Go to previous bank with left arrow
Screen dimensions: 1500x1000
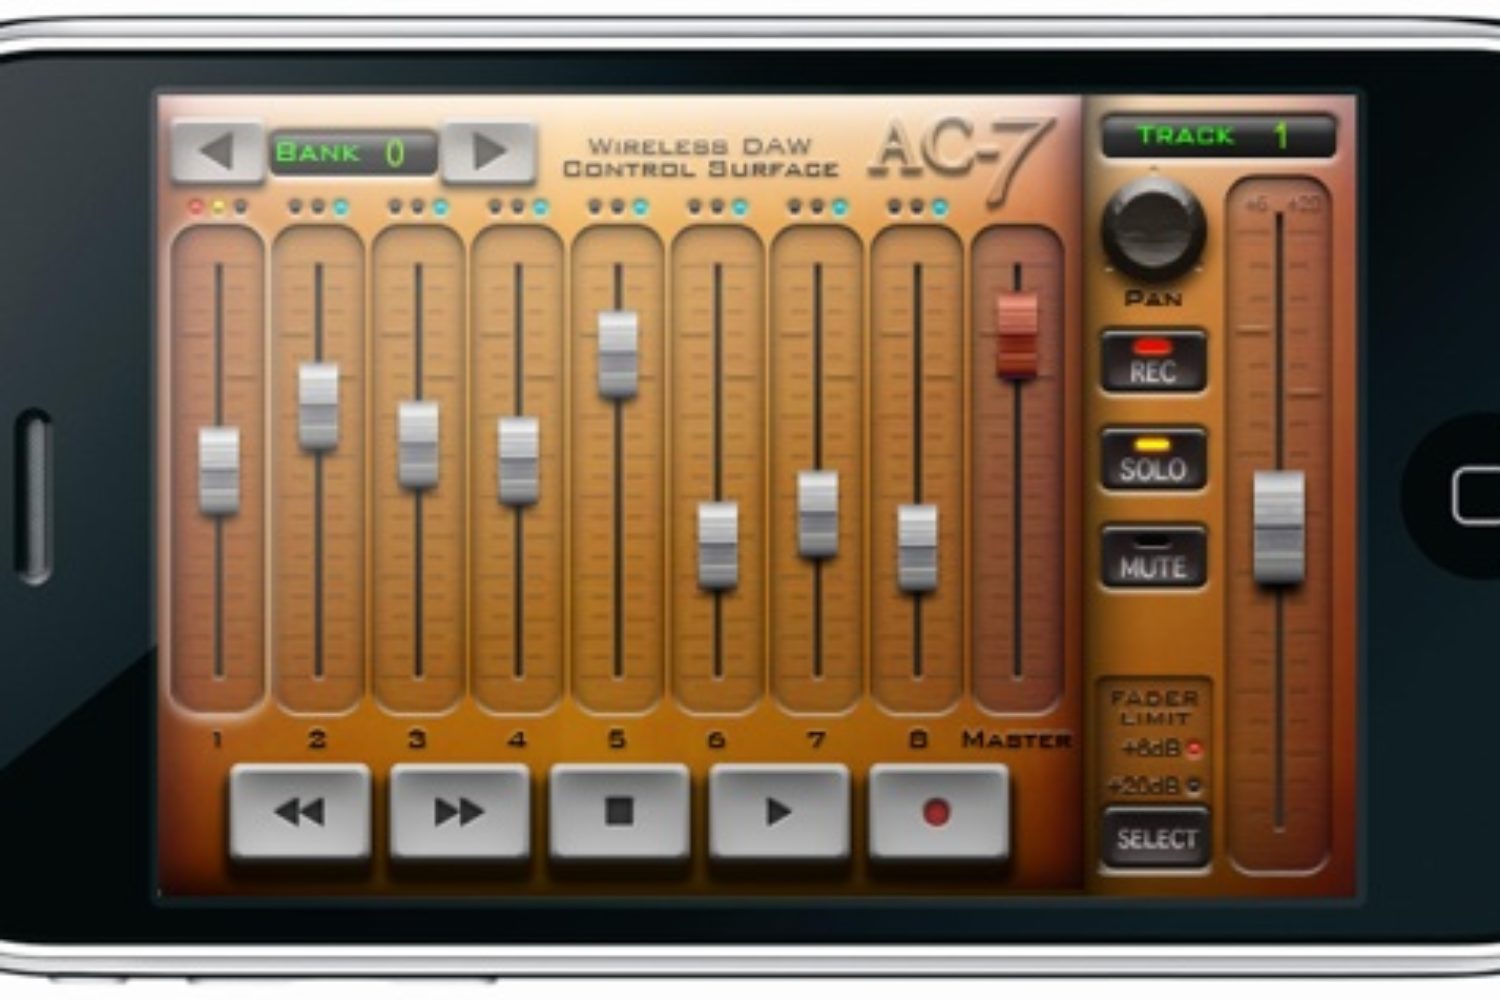(216, 152)
